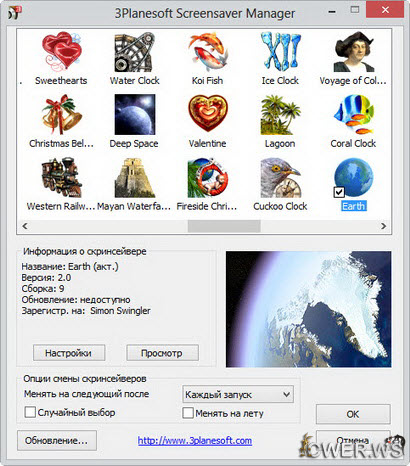
Task: Click the Просмотр preview button
Action: point(162,353)
